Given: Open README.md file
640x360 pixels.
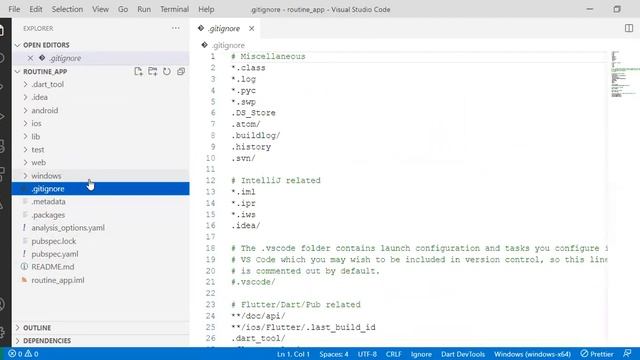Looking at the screenshot, I should click(100, 267).
